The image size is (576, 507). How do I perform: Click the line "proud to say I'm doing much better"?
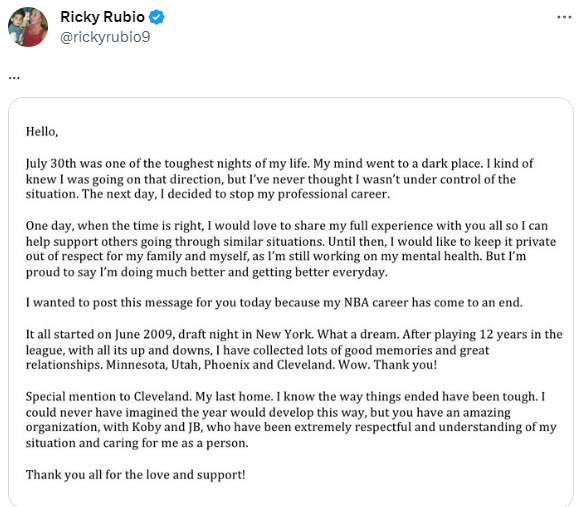(206, 272)
